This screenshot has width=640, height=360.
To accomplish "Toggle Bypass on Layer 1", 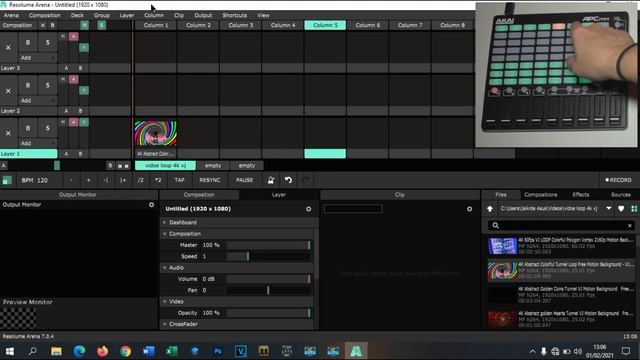I will pos(28,128).
